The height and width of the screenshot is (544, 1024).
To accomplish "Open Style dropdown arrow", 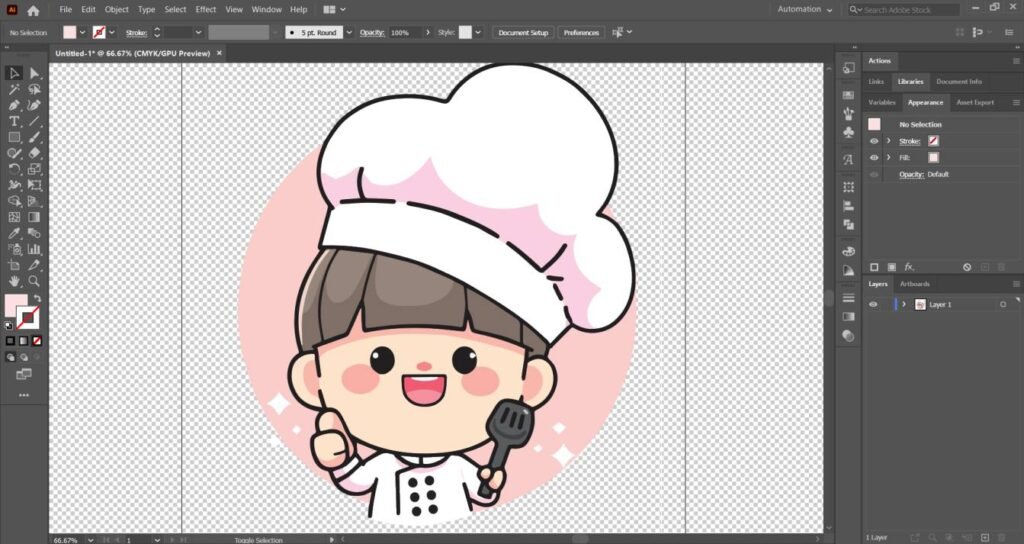I will (478, 33).
